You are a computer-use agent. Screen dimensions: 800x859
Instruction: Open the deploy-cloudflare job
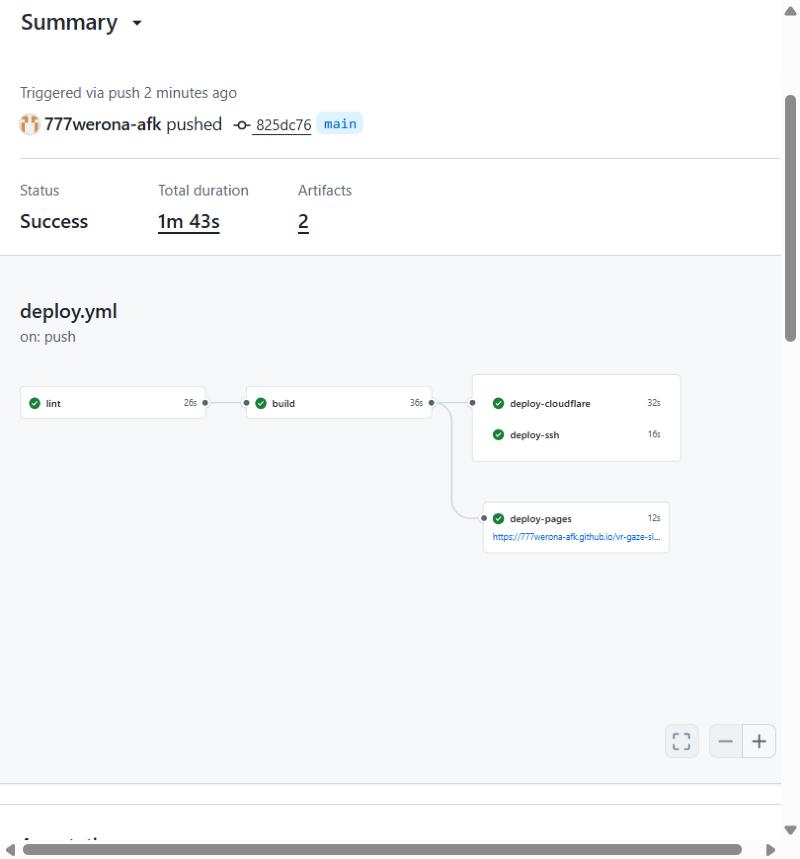point(576,403)
